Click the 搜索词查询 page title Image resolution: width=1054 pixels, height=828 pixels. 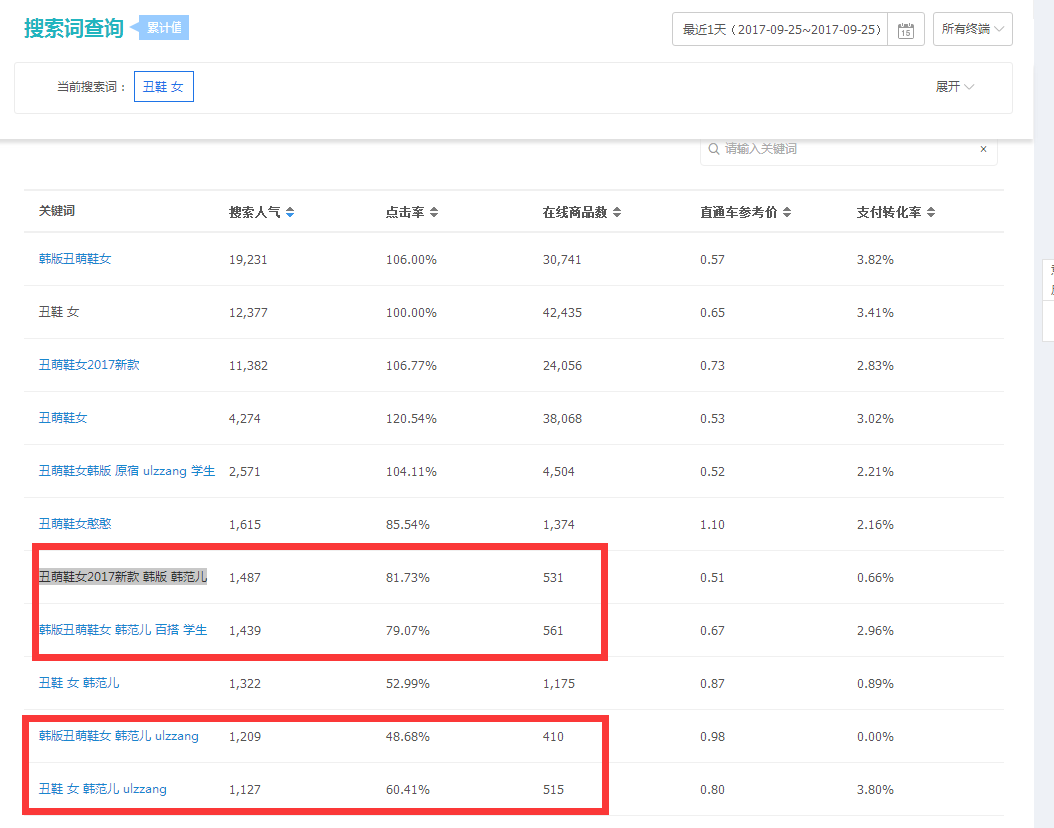[x=74, y=28]
